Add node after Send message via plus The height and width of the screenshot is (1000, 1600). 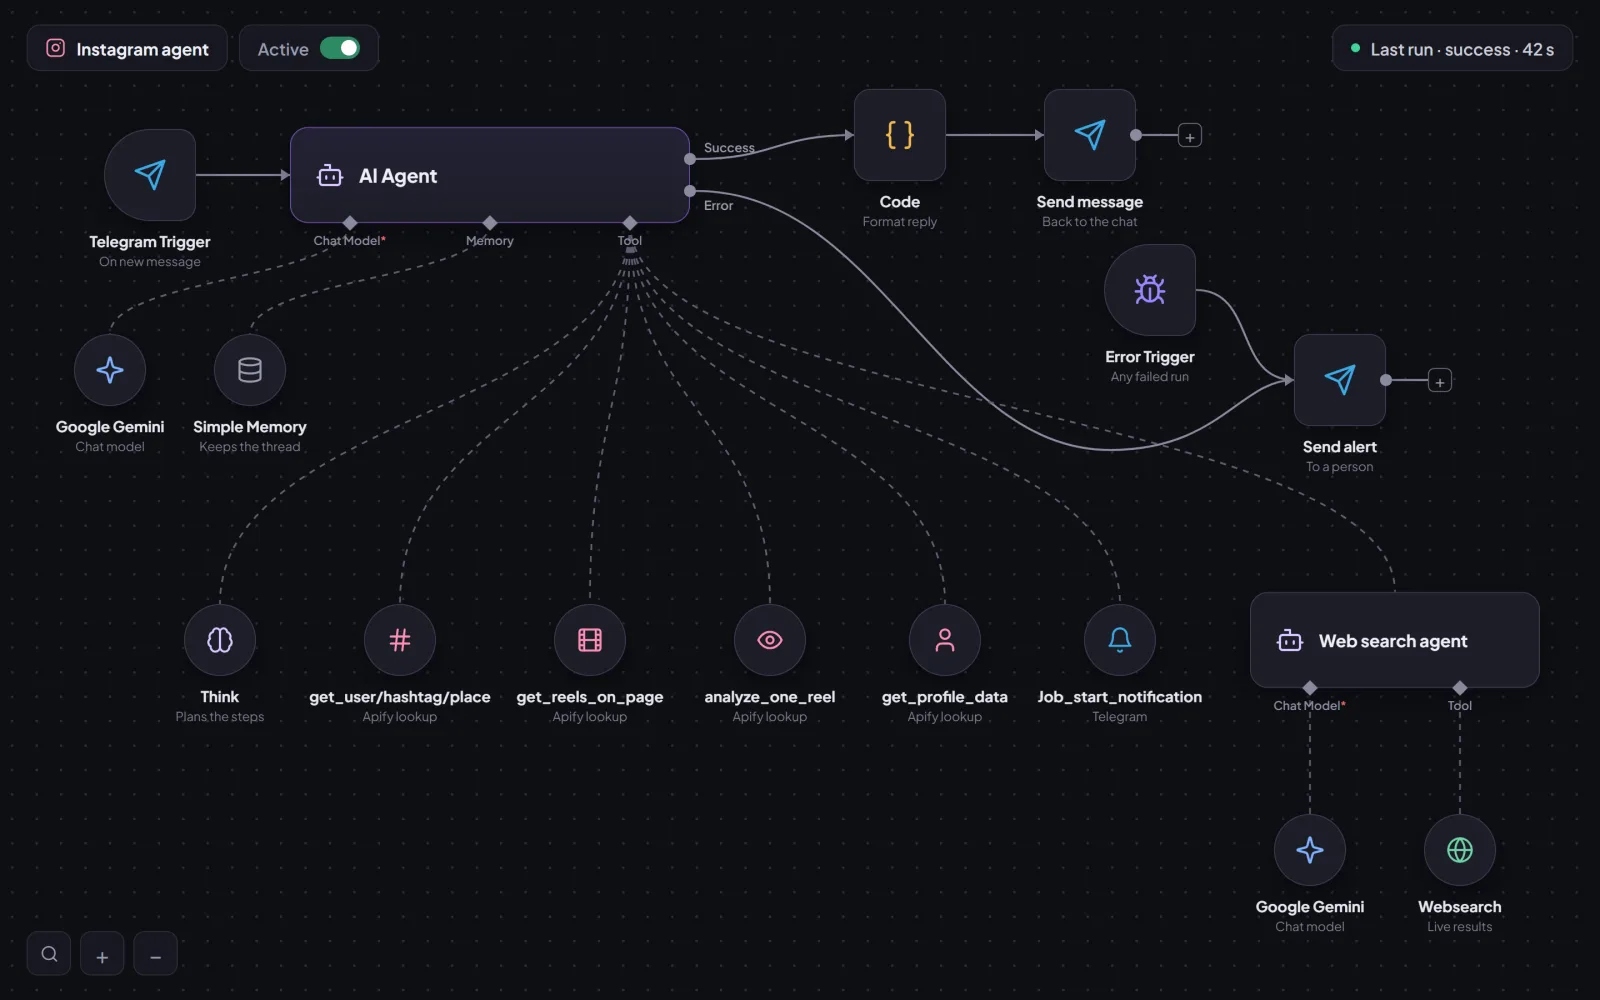1190,136
